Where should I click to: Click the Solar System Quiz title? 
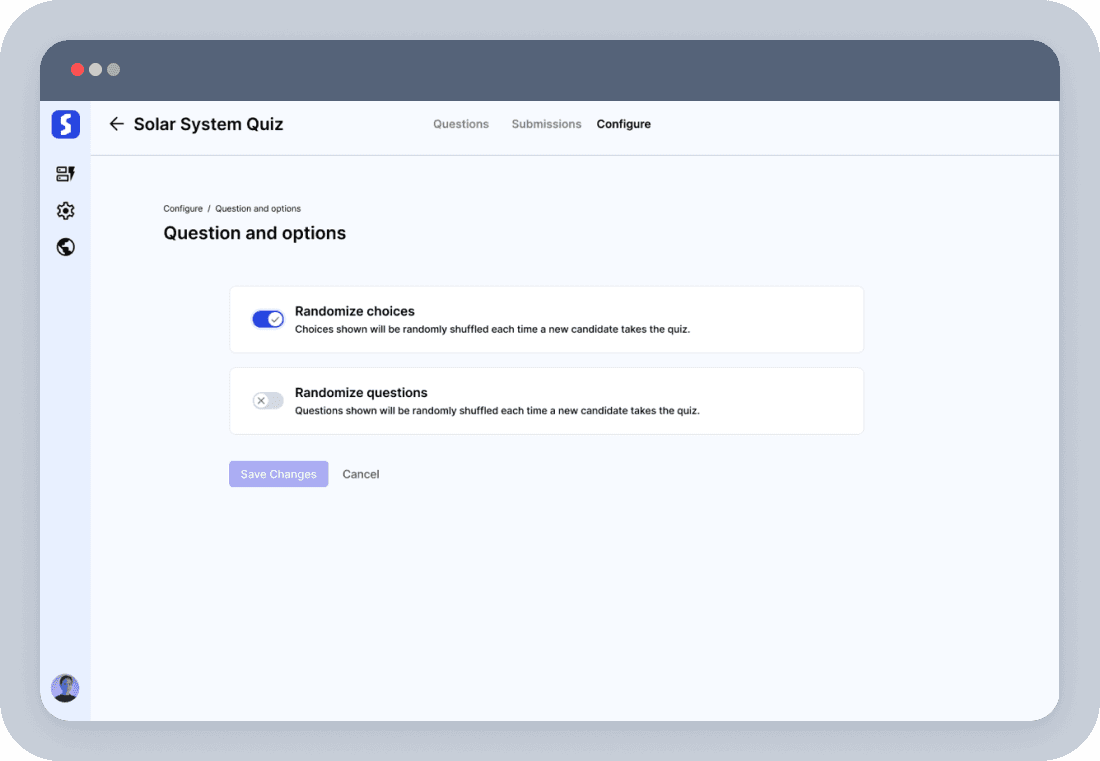(208, 124)
